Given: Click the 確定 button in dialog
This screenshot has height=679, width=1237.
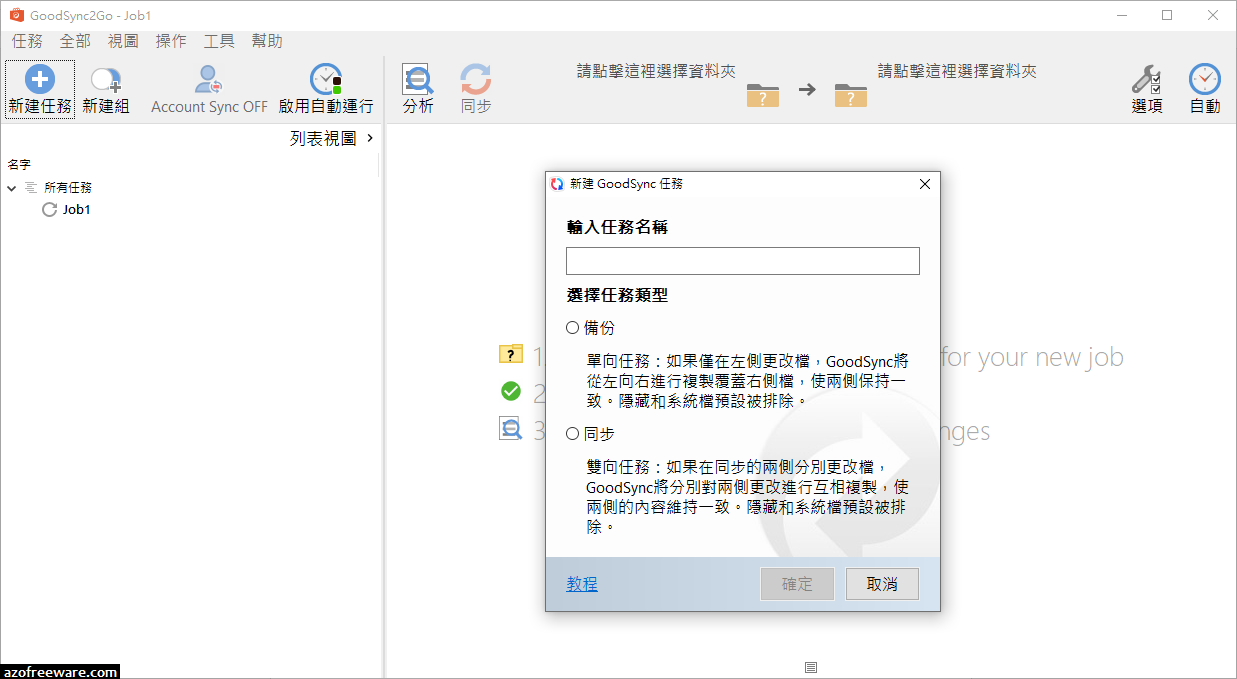Looking at the screenshot, I should tap(797, 585).
